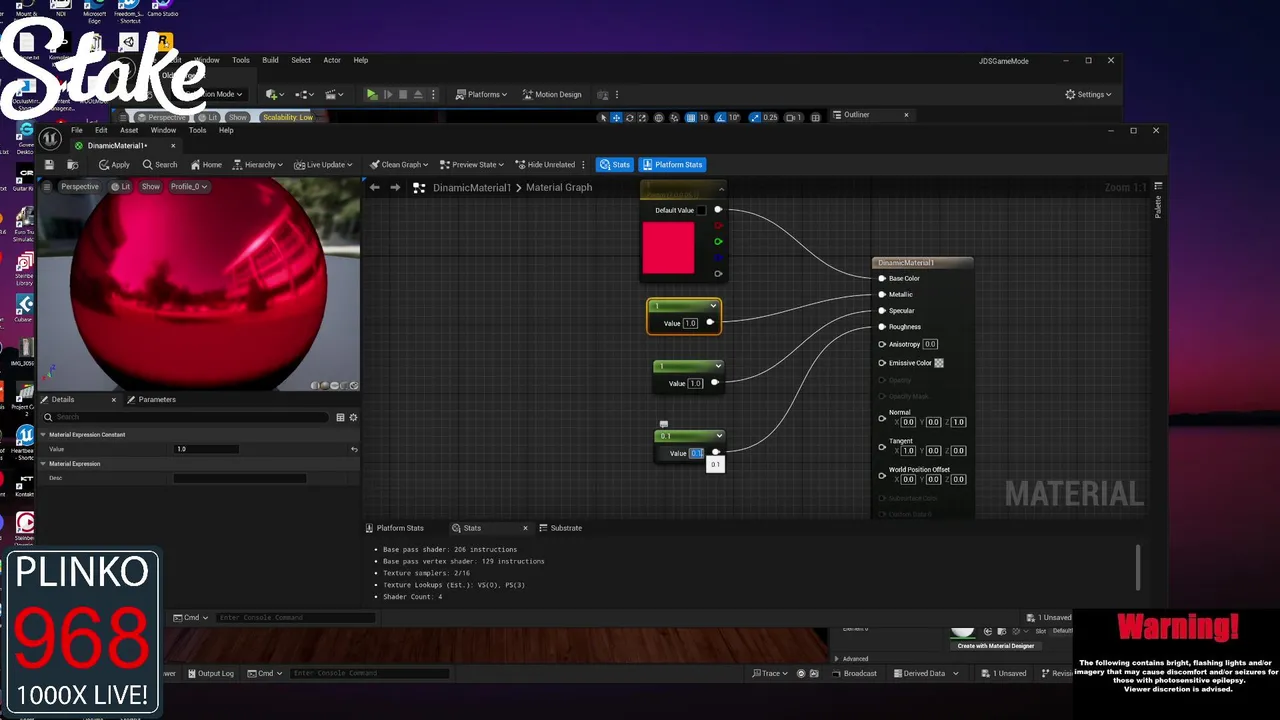Click the Derived Data button
Viewport: 1280px width, 720px height.
[925, 673]
